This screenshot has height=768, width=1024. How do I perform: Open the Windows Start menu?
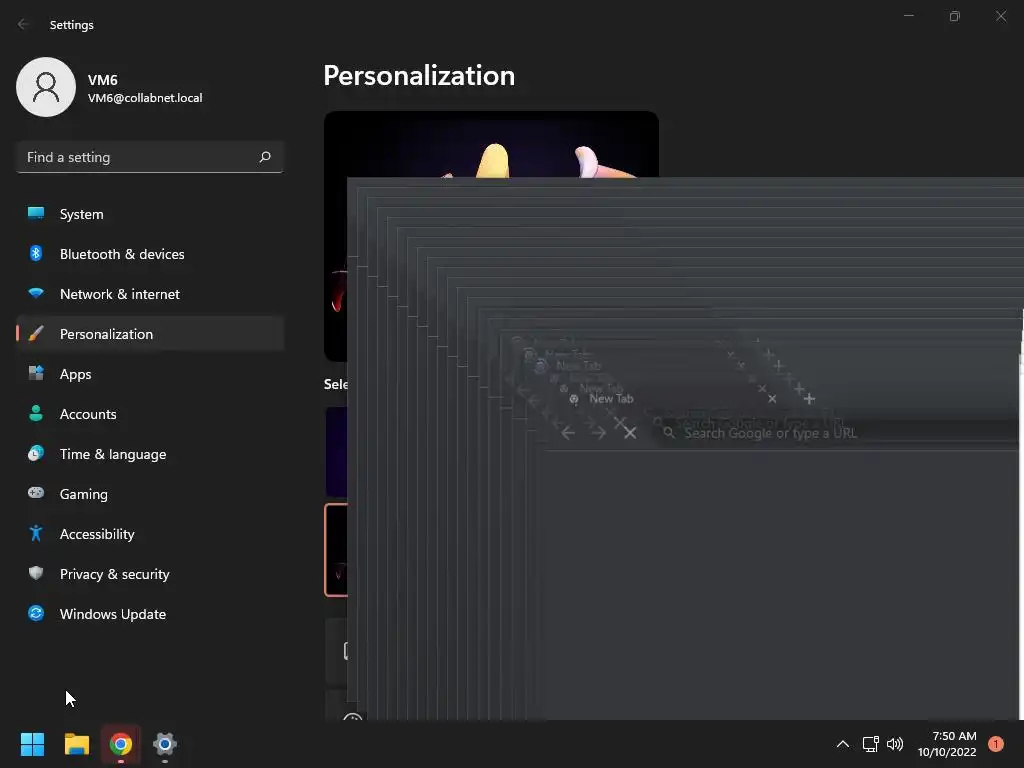[32, 744]
